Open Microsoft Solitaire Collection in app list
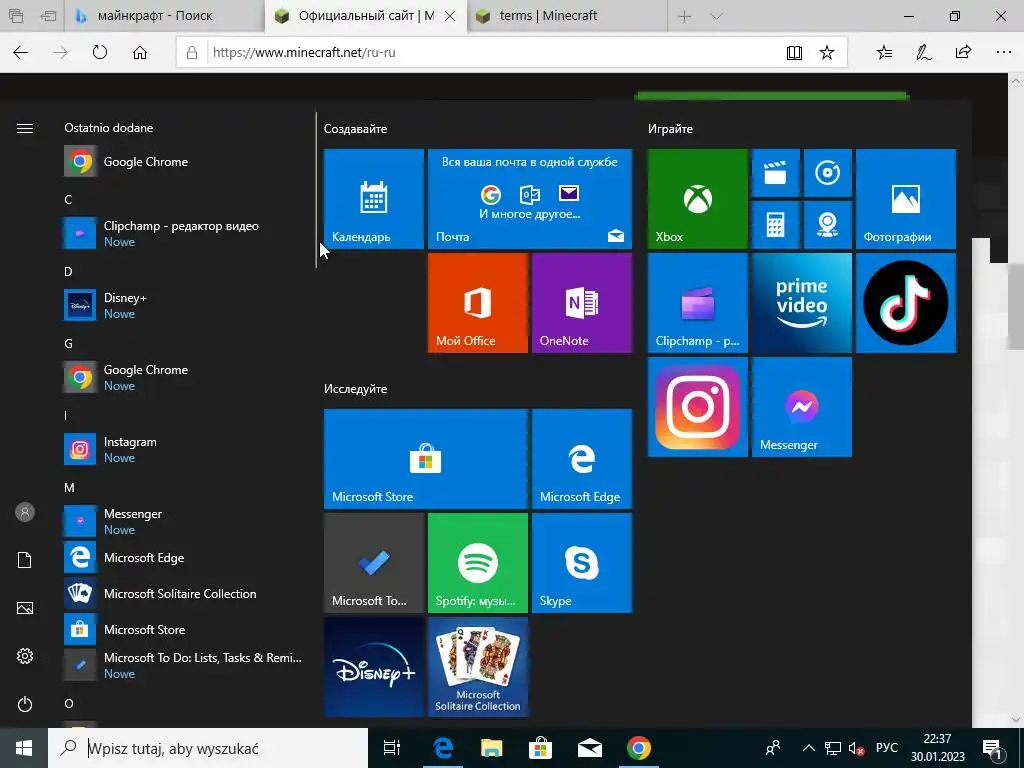 pyautogui.click(x=185, y=594)
